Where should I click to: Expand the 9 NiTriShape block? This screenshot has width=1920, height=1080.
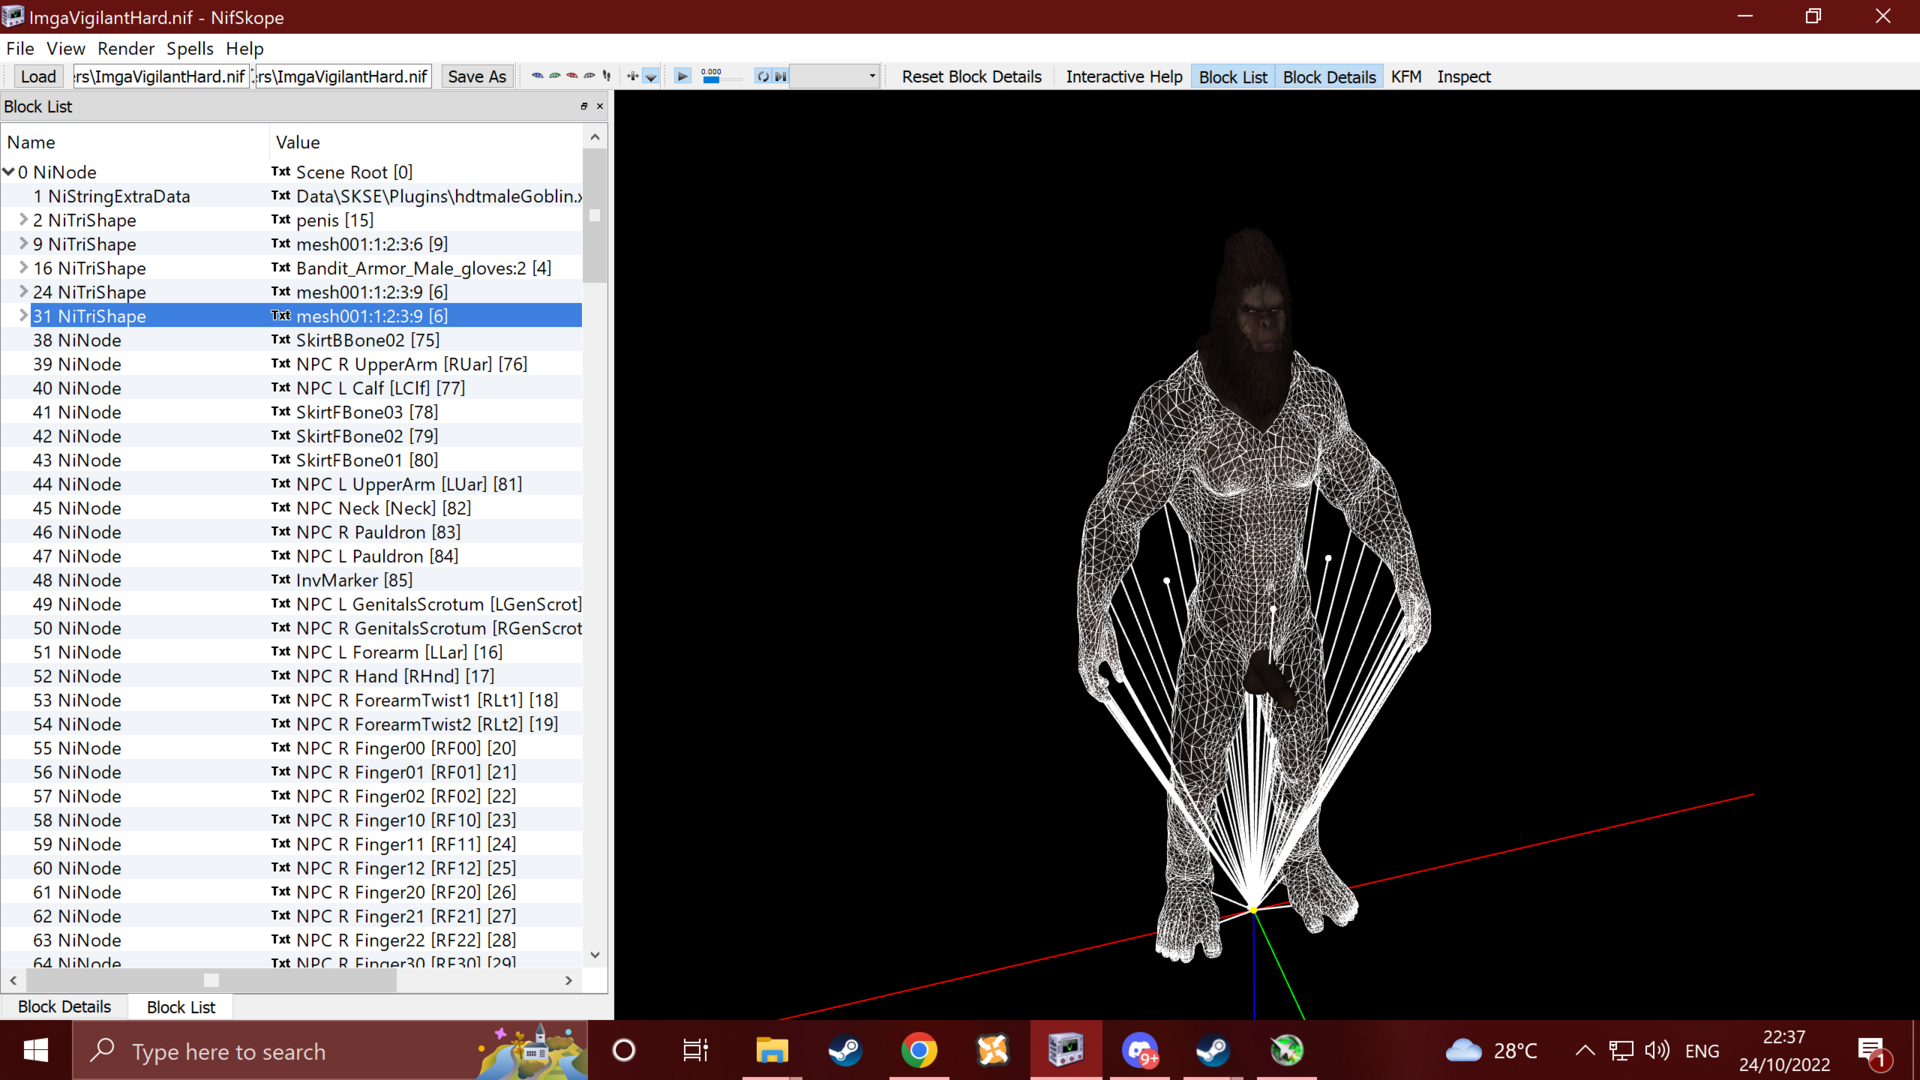[x=23, y=243]
